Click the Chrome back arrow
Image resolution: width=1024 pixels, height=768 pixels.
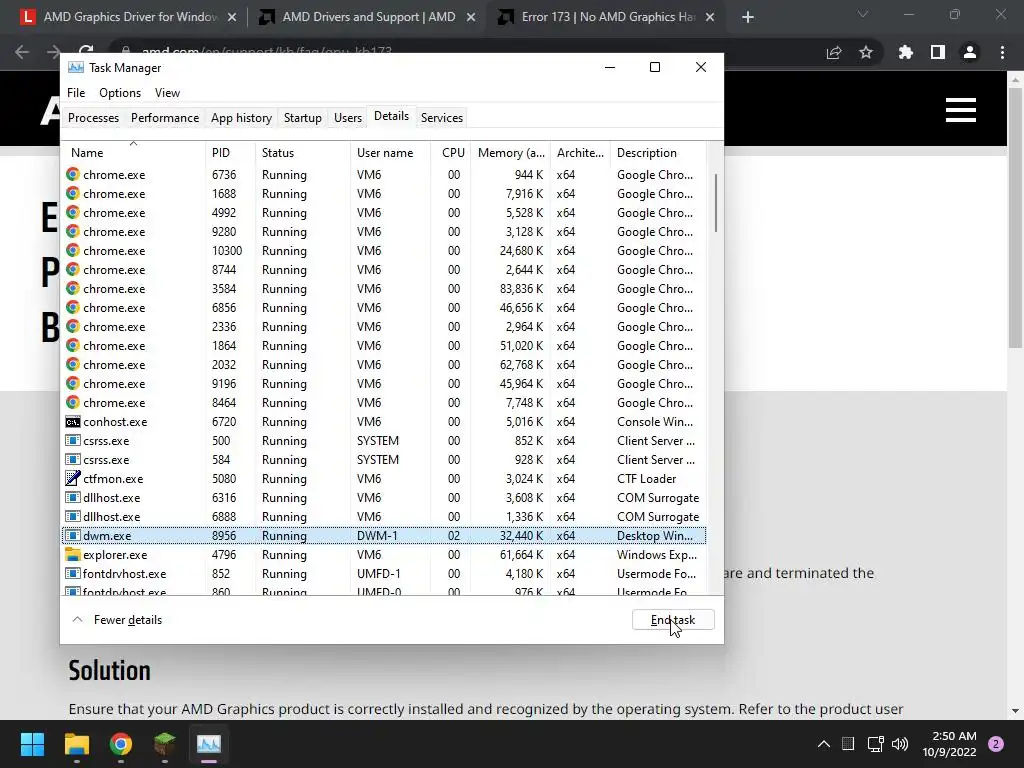22,52
